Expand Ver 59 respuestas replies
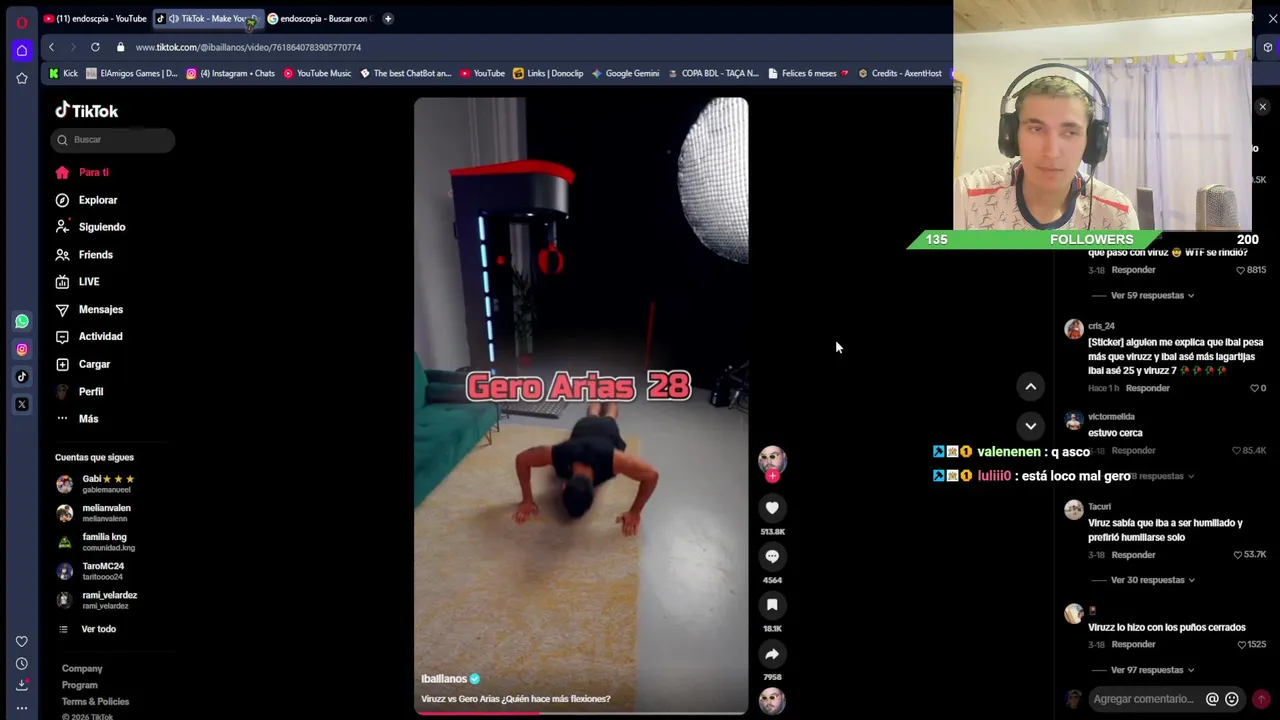Image resolution: width=1280 pixels, height=720 pixels. coord(1152,296)
